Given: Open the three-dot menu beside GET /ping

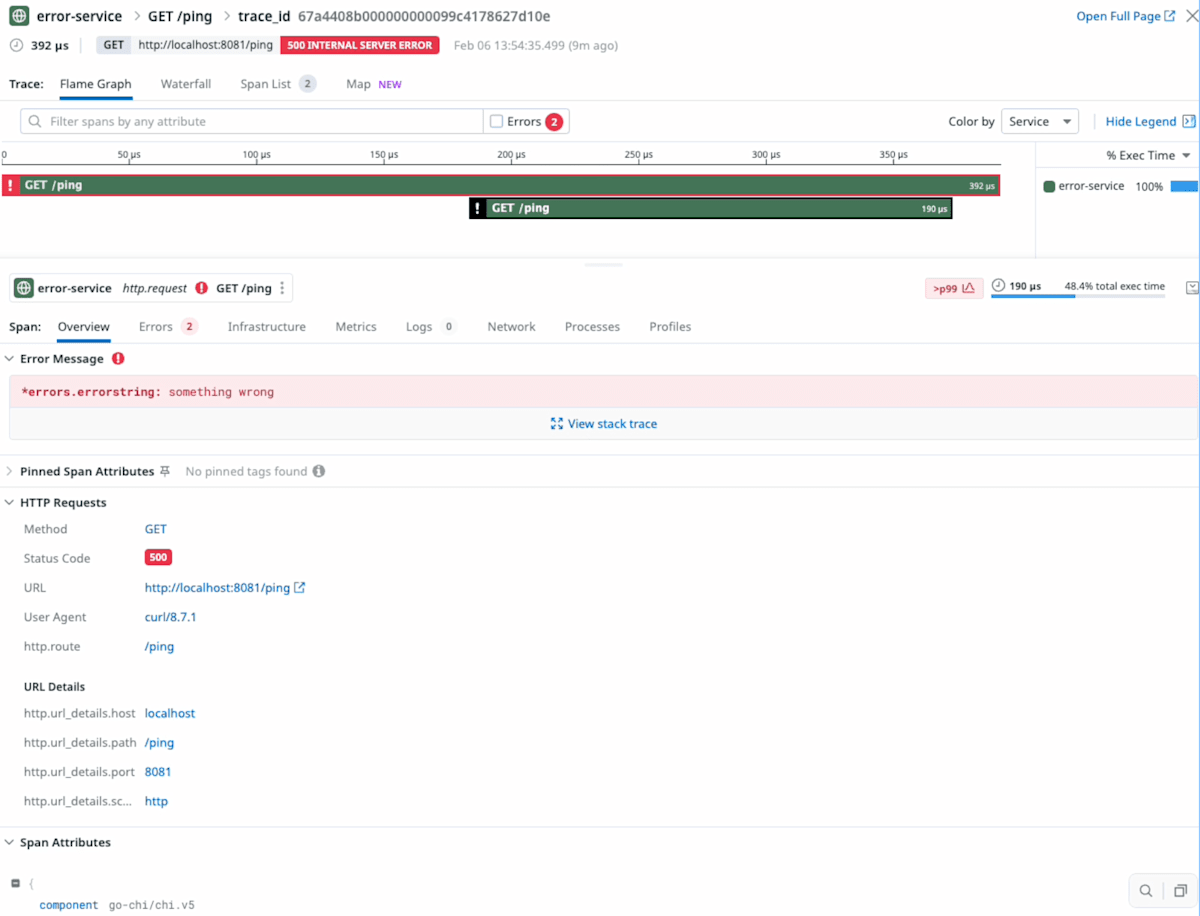Looking at the screenshot, I should 282,288.
